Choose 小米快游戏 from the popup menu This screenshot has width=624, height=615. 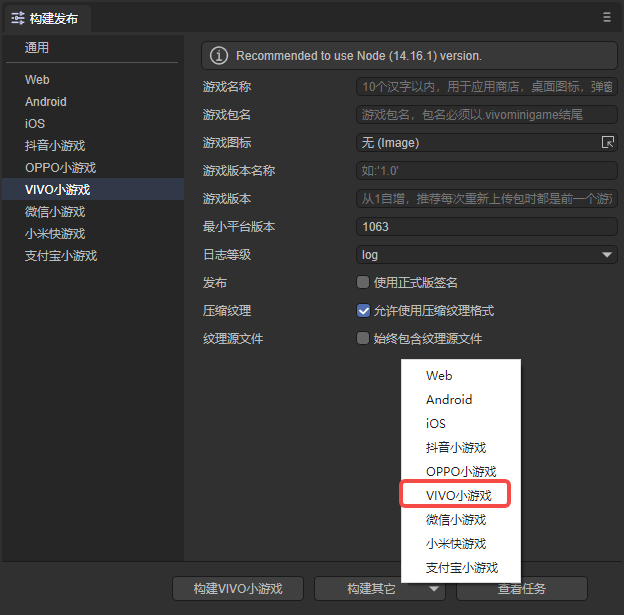461,543
